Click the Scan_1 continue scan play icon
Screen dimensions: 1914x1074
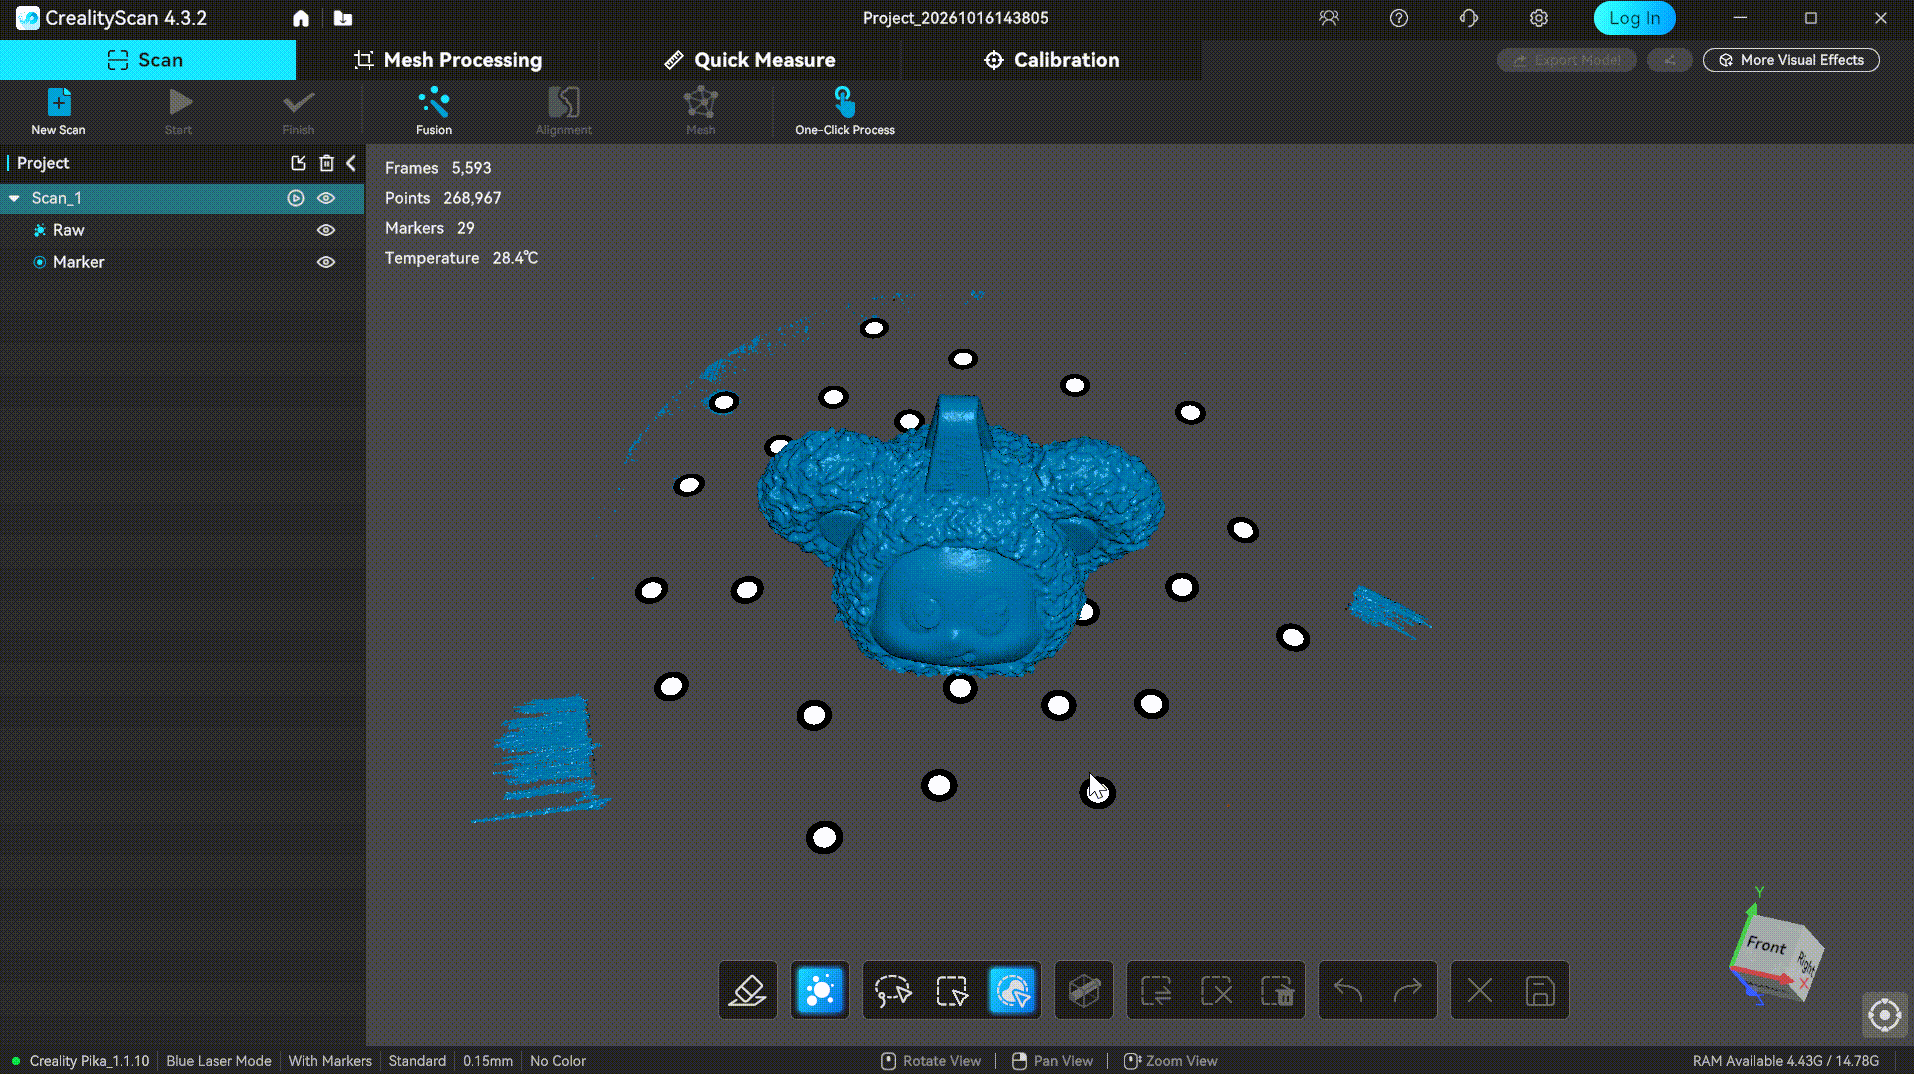pos(296,198)
